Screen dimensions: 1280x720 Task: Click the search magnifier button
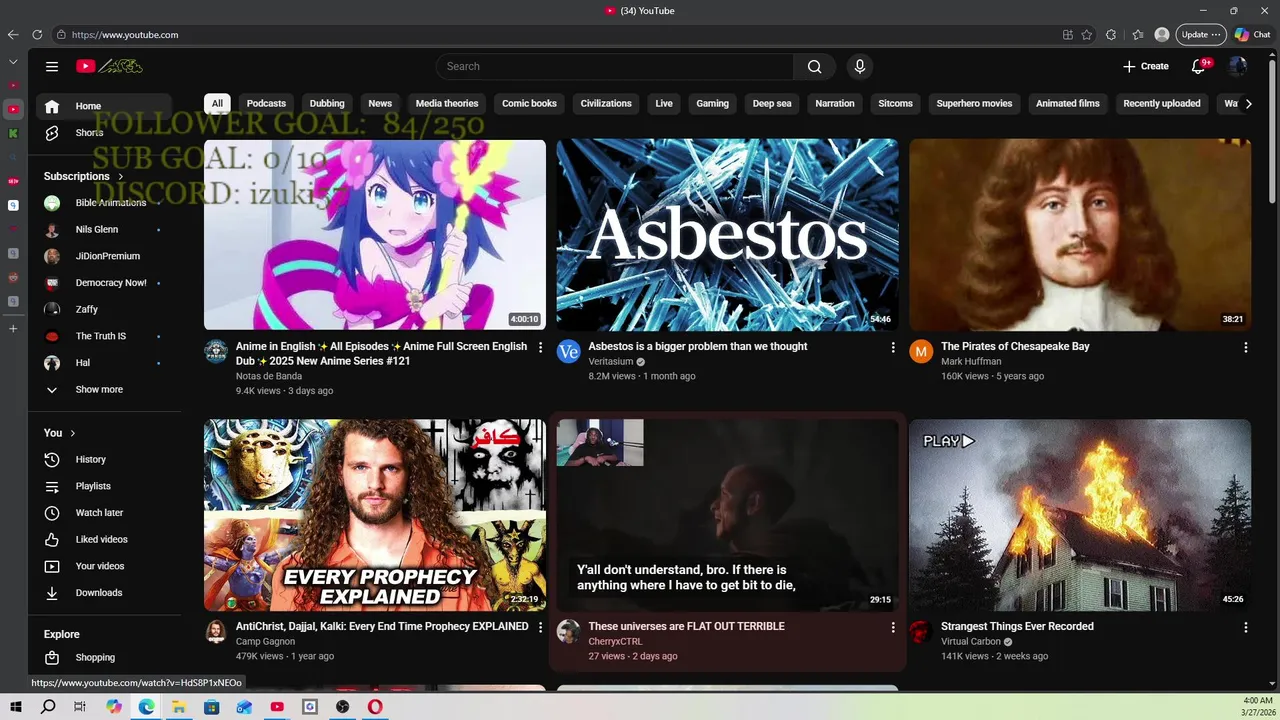pos(815,67)
